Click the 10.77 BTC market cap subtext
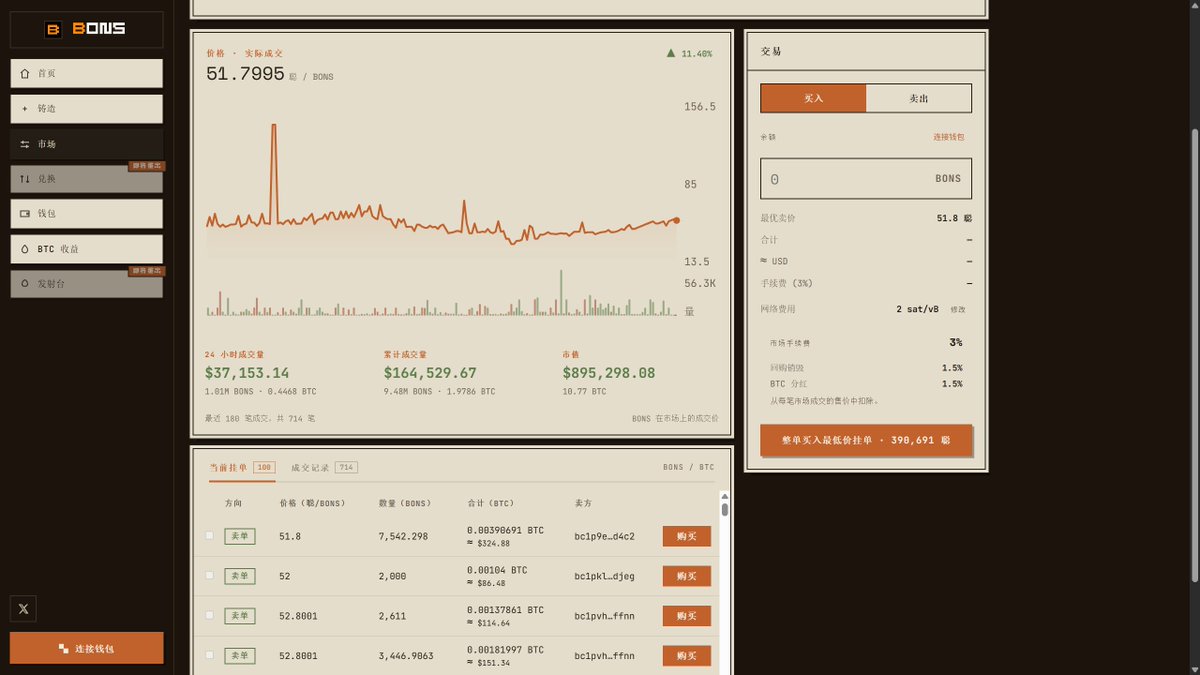The height and width of the screenshot is (675, 1200). coord(584,392)
